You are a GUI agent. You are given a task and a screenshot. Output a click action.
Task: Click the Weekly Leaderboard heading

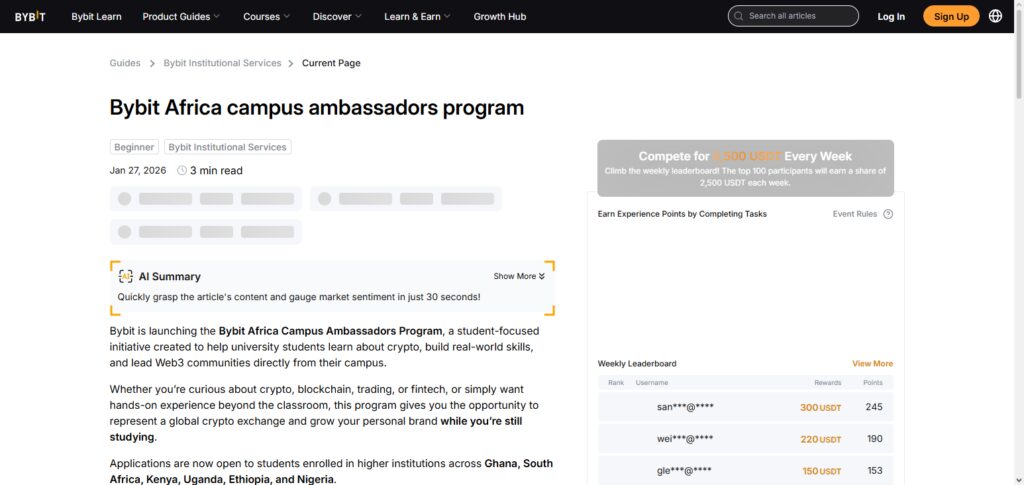tap(637, 364)
